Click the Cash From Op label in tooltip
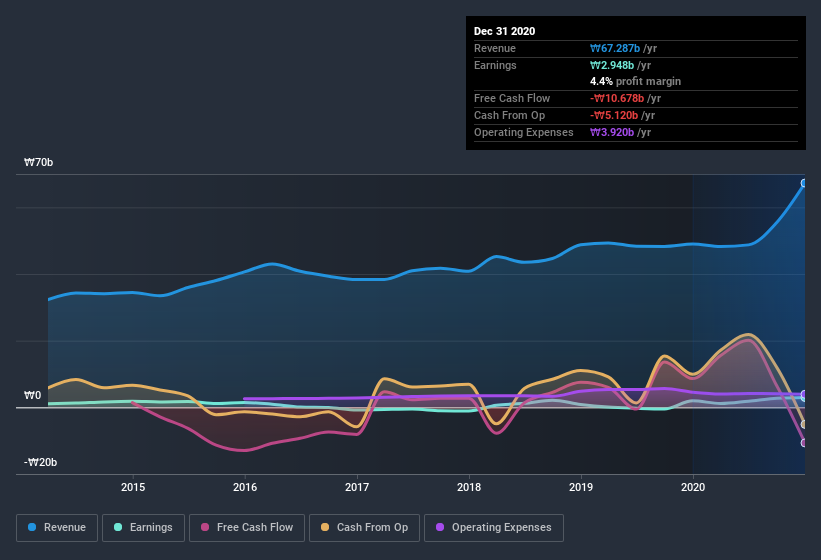Image resolution: width=821 pixels, height=560 pixels. [x=509, y=116]
